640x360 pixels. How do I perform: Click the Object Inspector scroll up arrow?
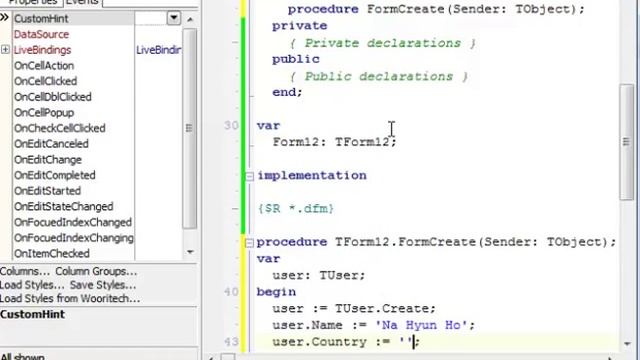coord(190,19)
